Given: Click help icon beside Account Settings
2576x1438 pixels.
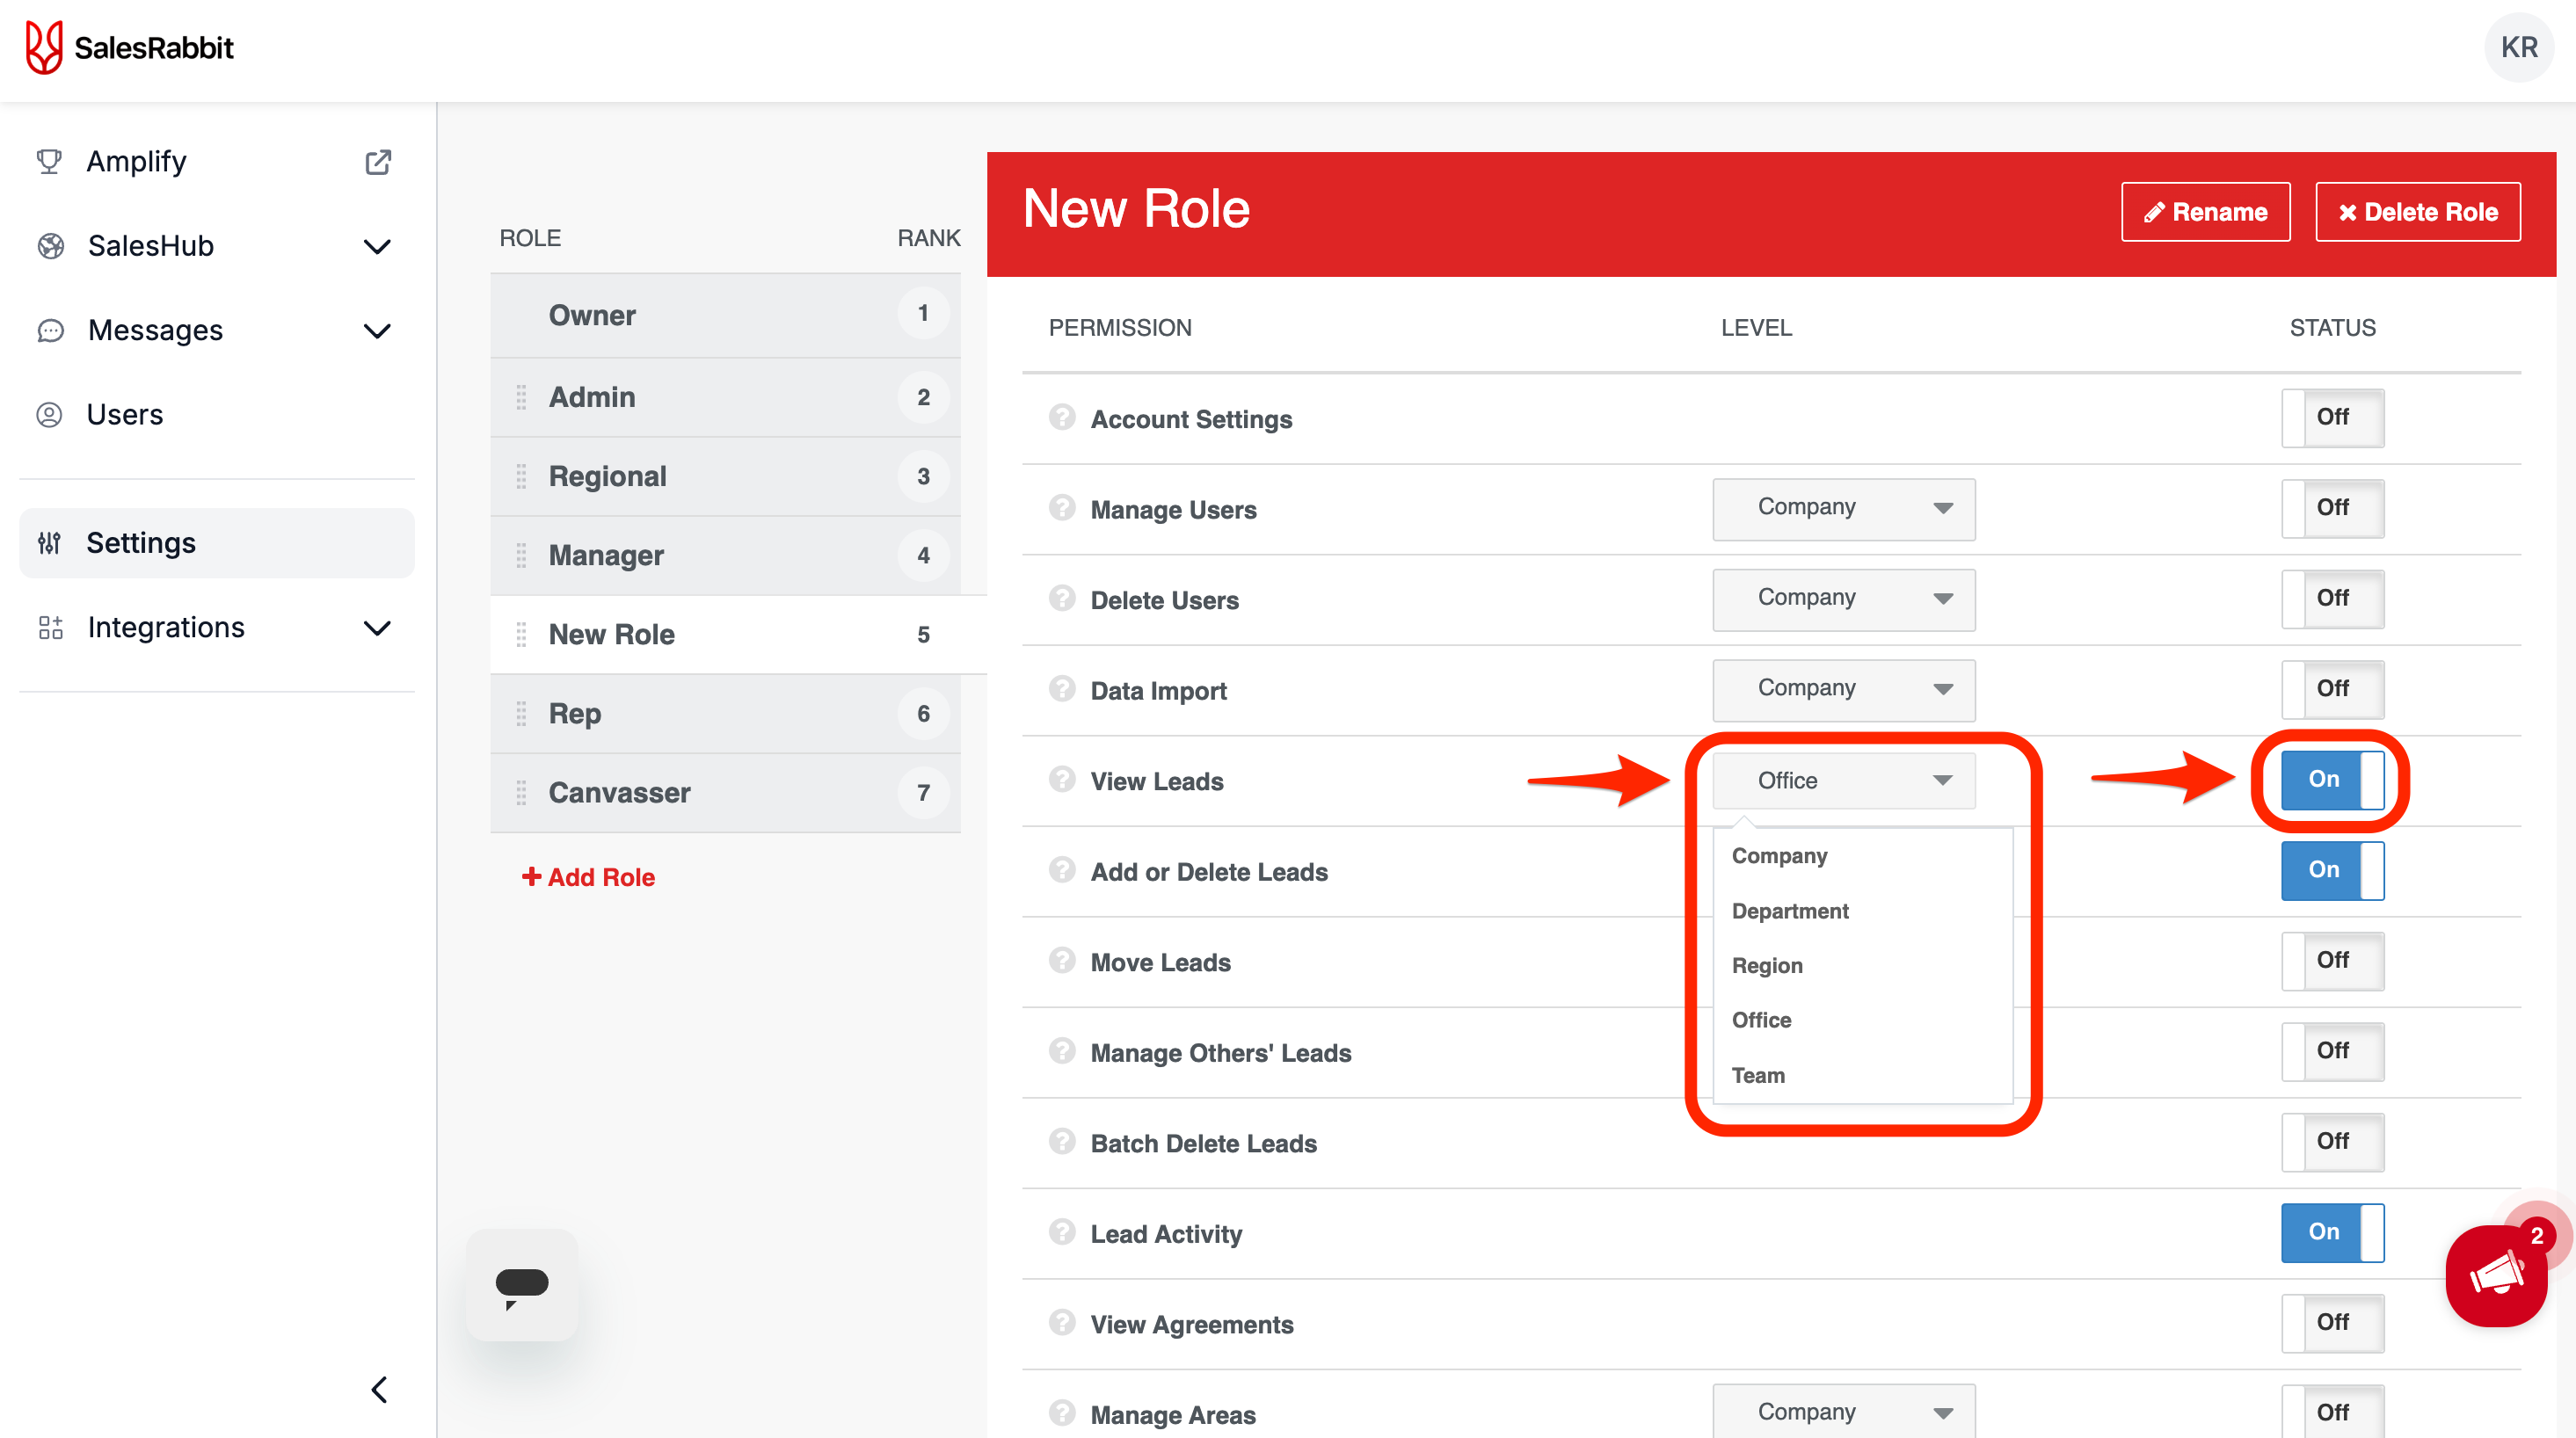Looking at the screenshot, I should [x=1062, y=417].
